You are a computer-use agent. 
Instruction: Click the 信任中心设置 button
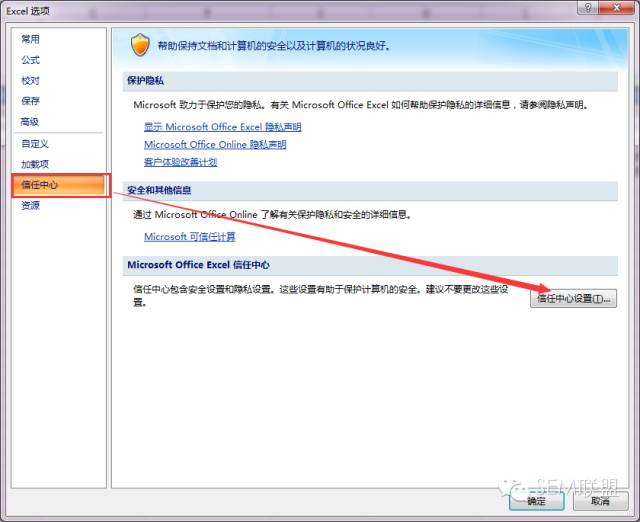pyautogui.click(x=573, y=298)
